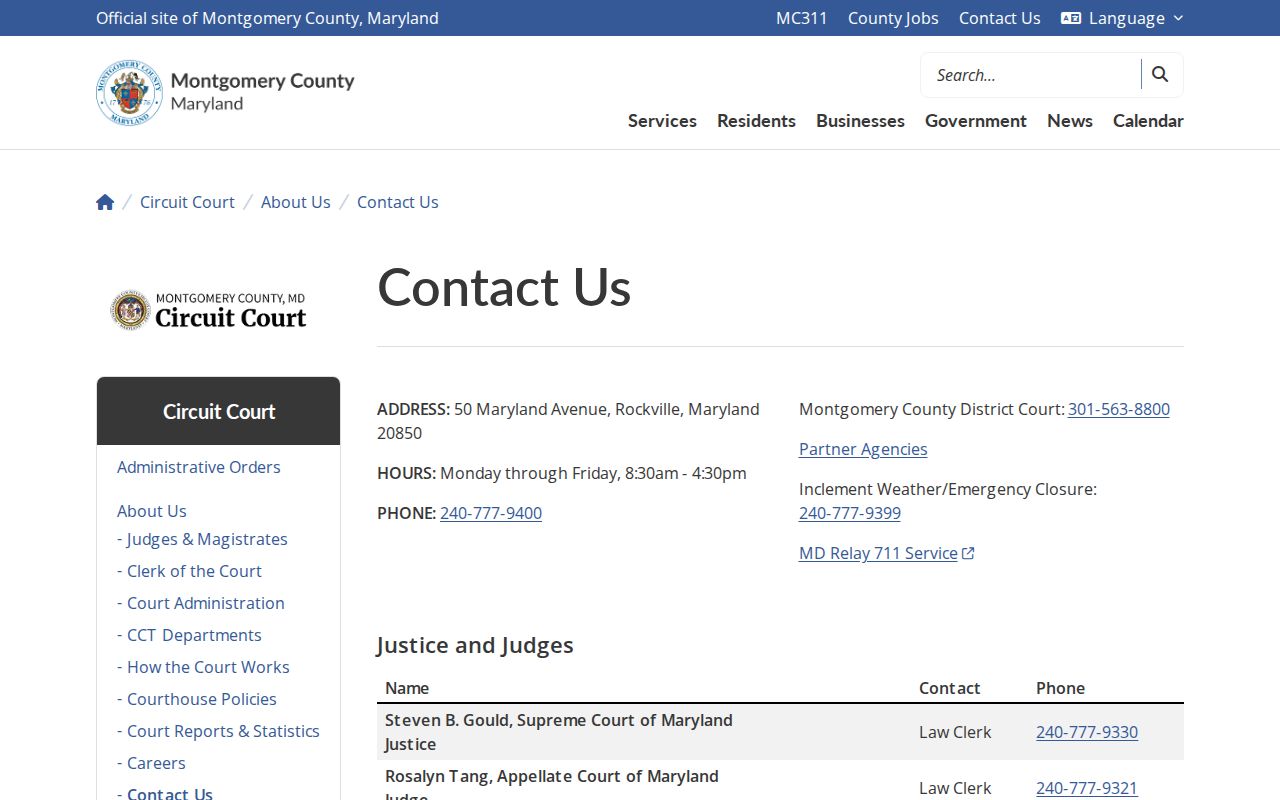Open MD Relay 711 Service link
The height and width of the screenshot is (800, 1280).
(x=878, y=553)
